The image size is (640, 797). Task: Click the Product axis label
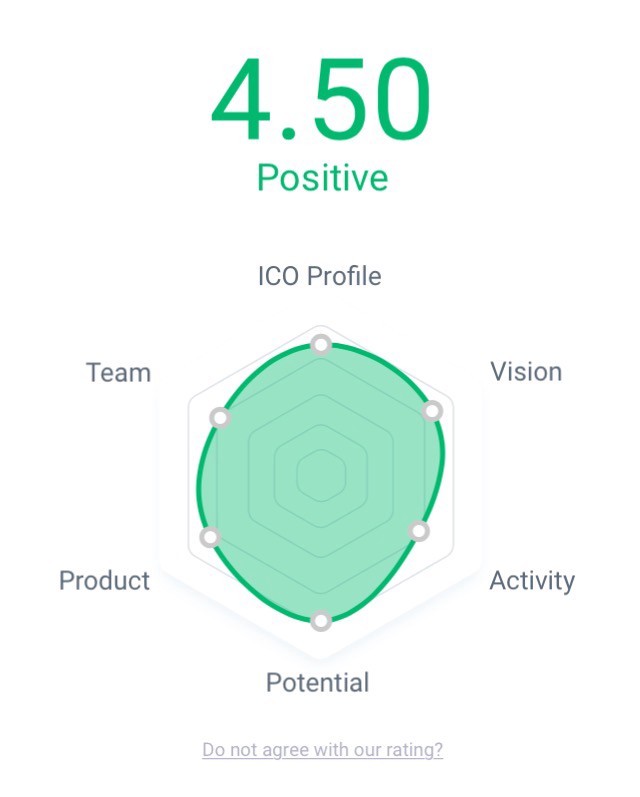point(104,581)
